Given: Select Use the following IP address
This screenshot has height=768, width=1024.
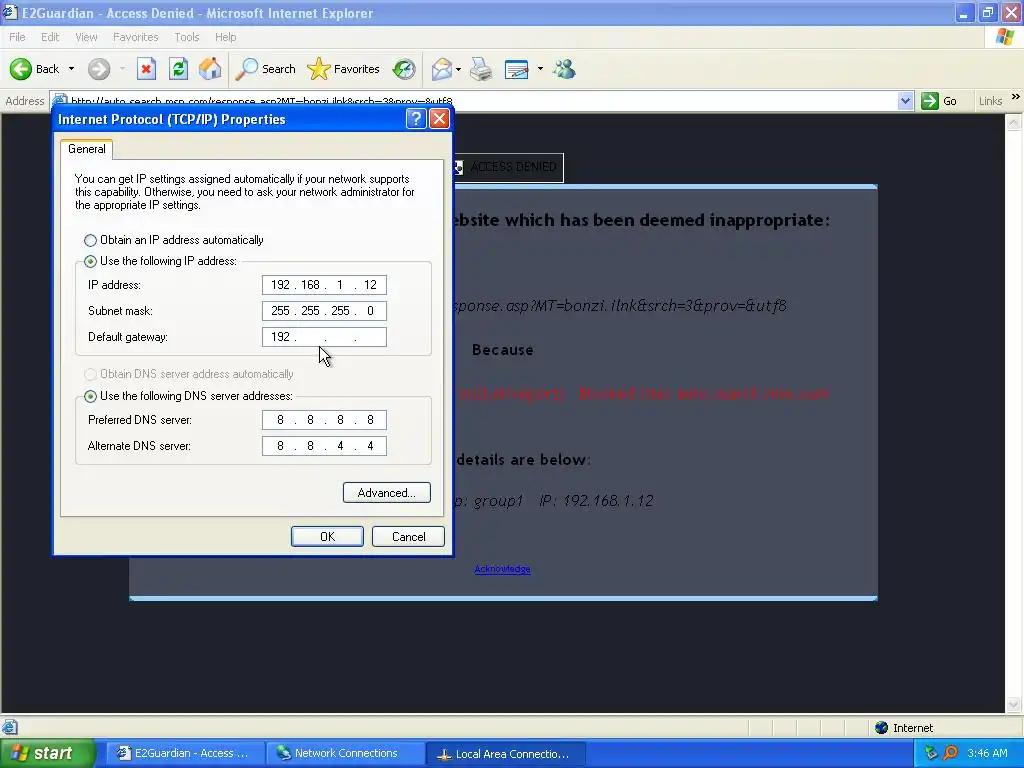Looking at the screenshot, I should coord(90,261).
